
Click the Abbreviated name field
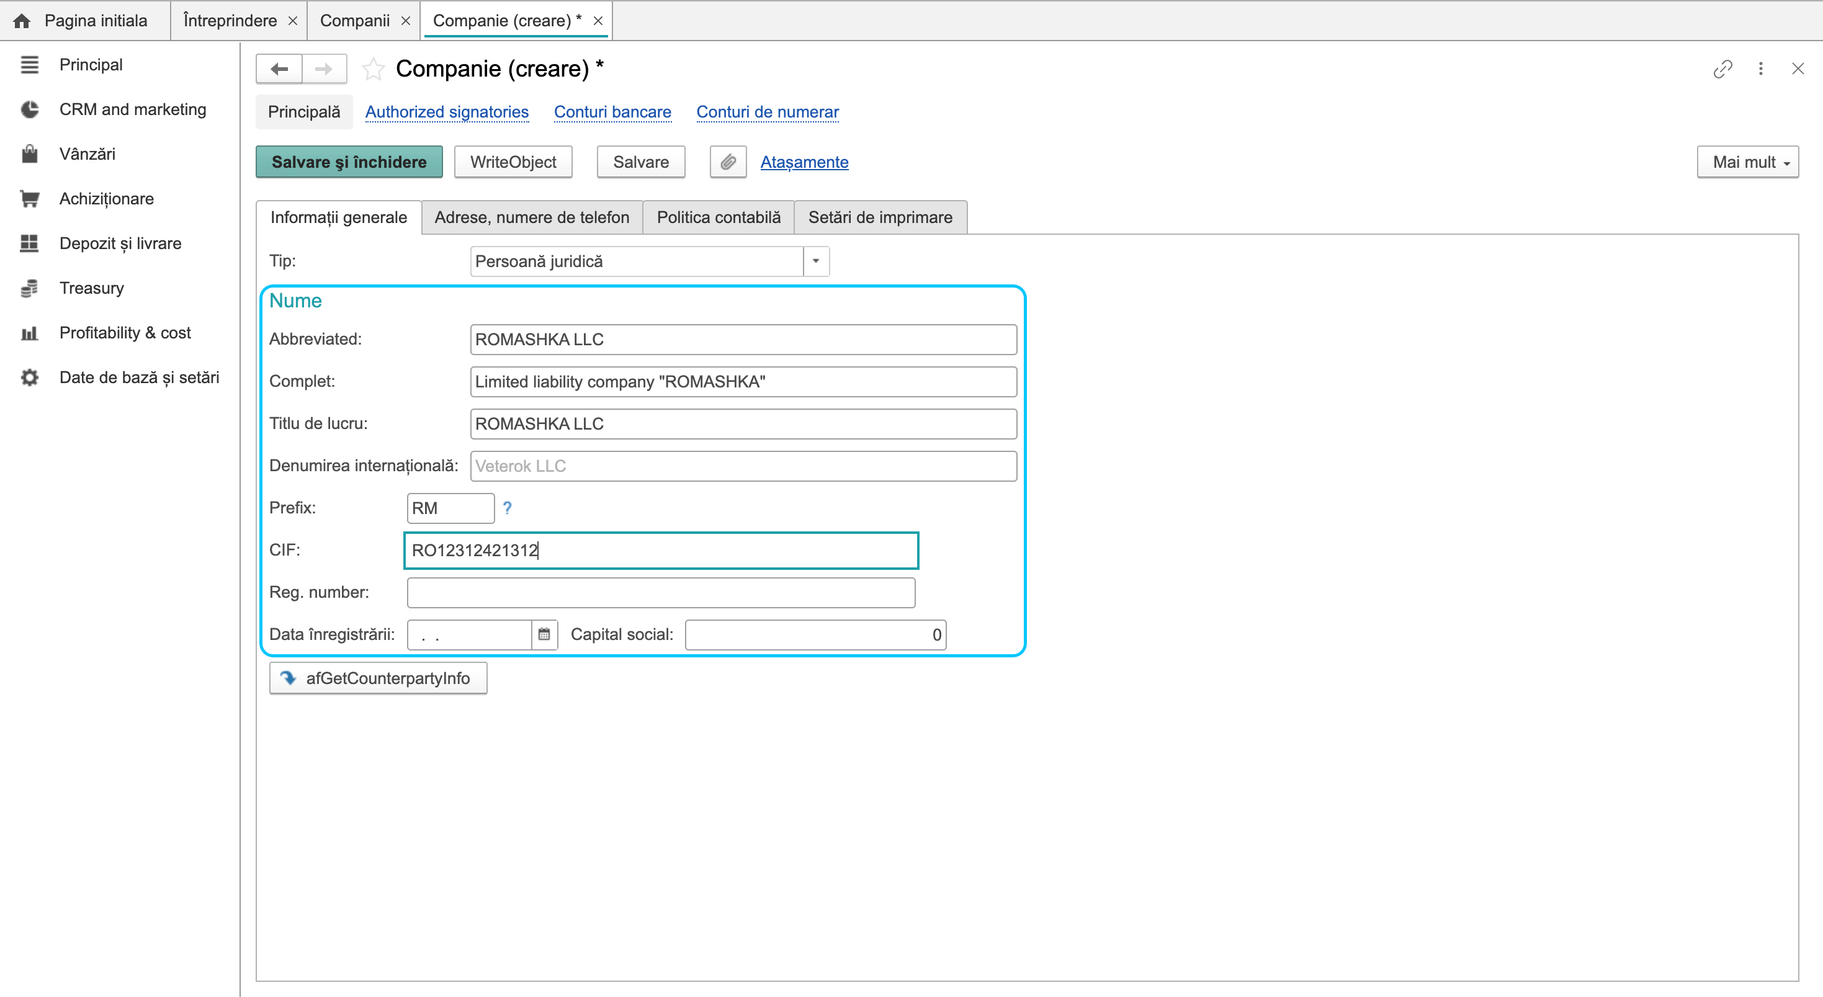[x=743, y=339]
